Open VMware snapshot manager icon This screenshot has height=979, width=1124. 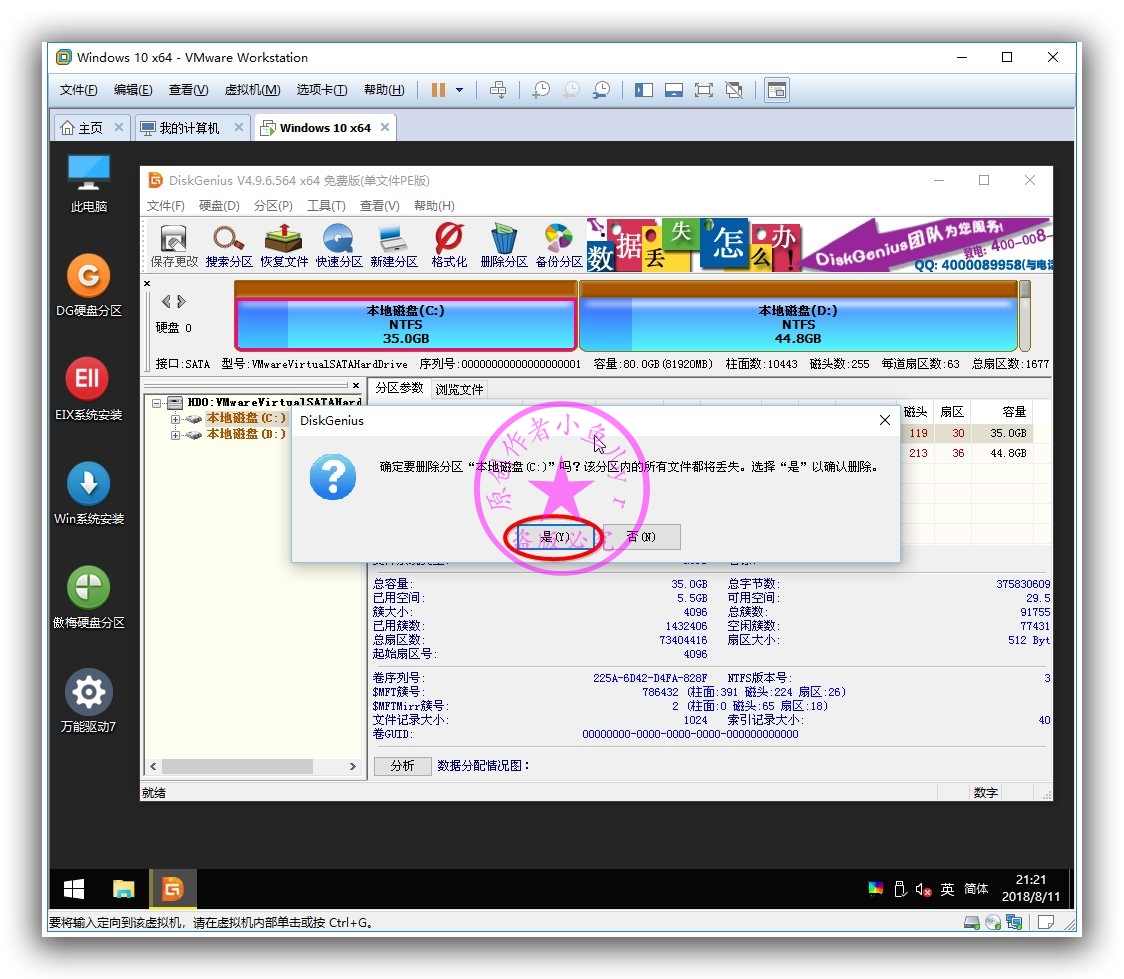pyautogui.click(x=601, y=90)
